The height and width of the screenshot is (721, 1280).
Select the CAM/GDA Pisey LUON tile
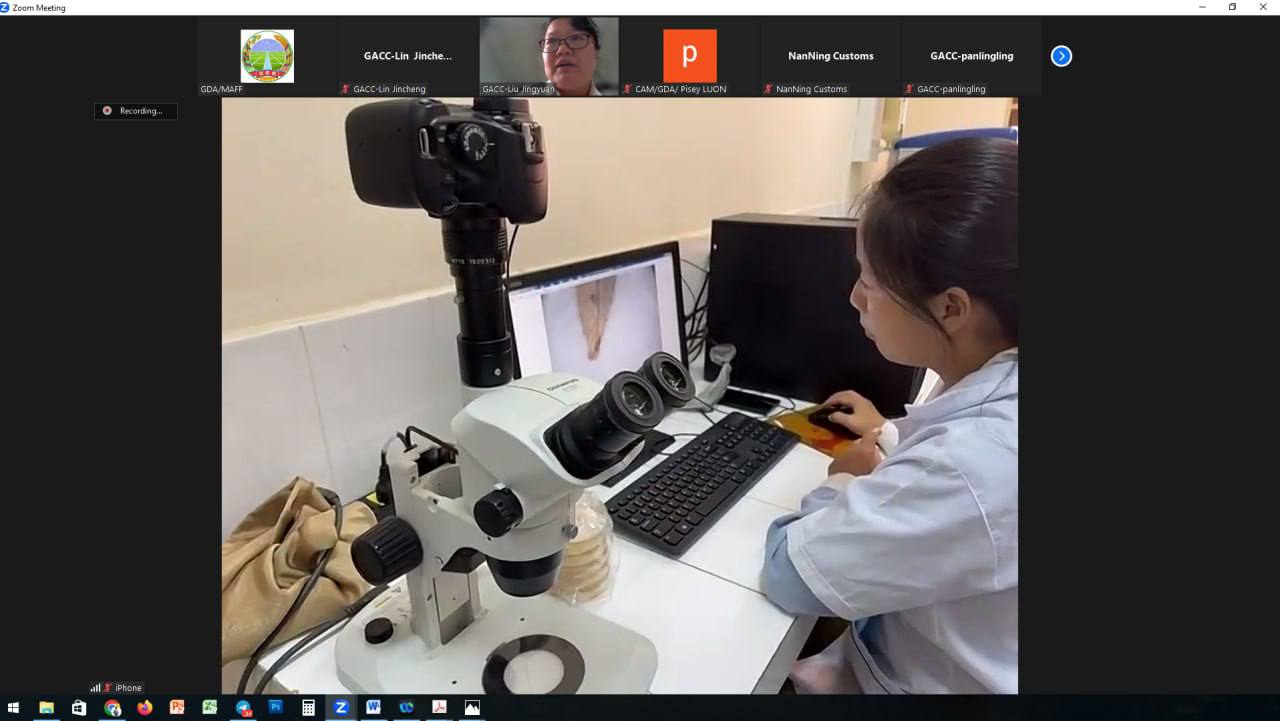(x=690, y=56)
